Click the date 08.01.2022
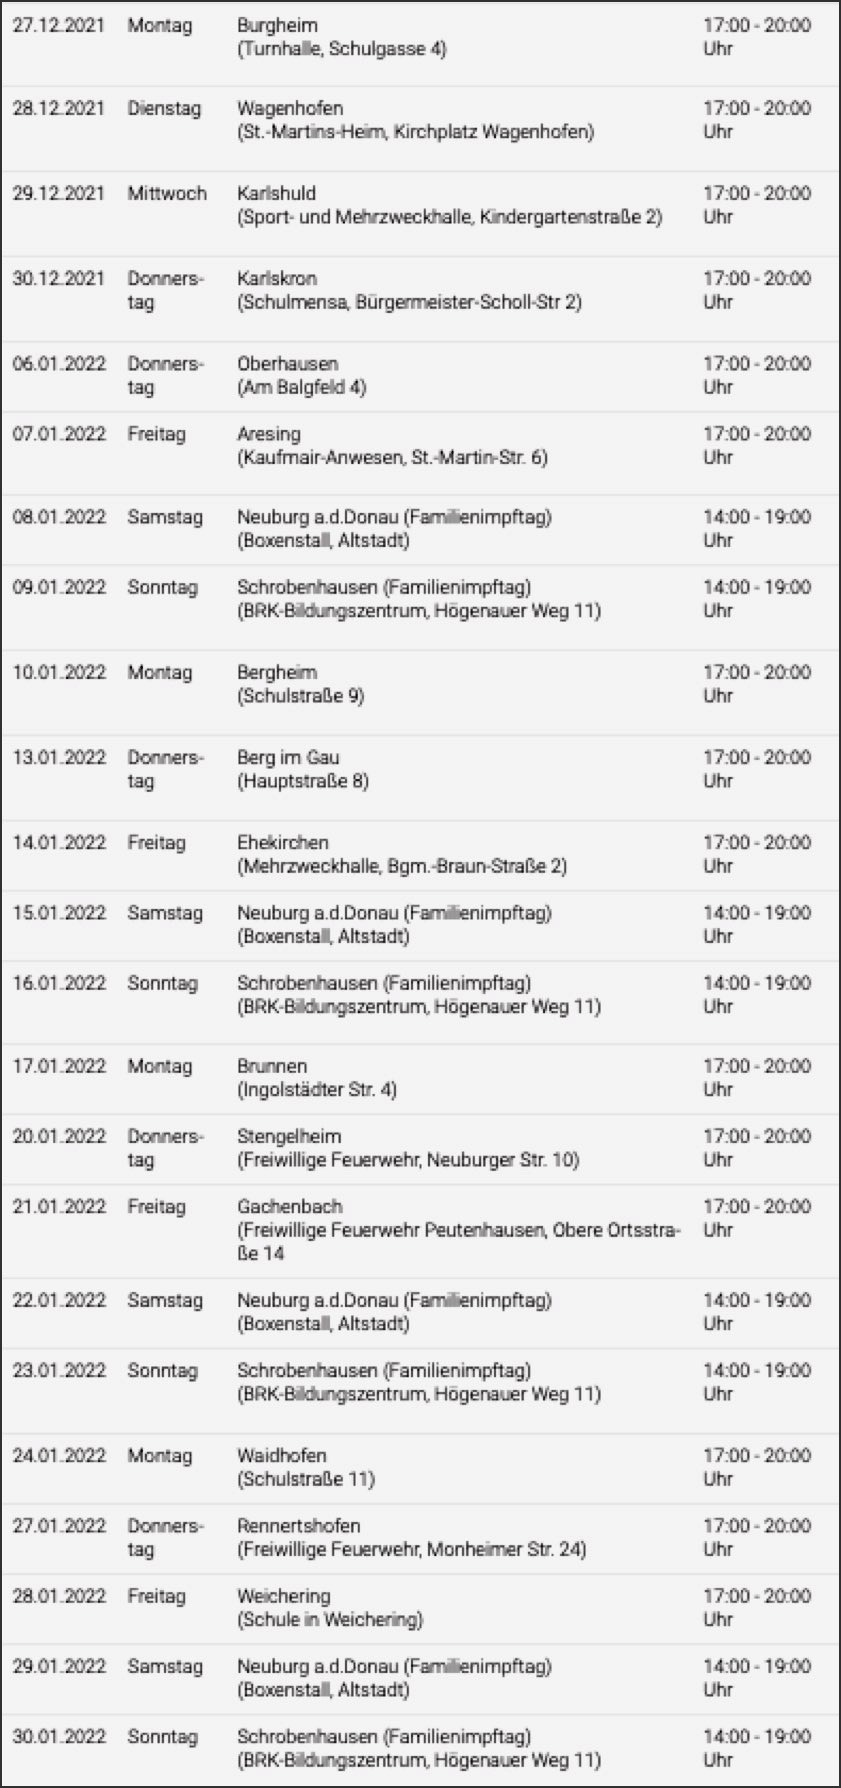The image size is (841, 1788). click(x=58, y=517)
